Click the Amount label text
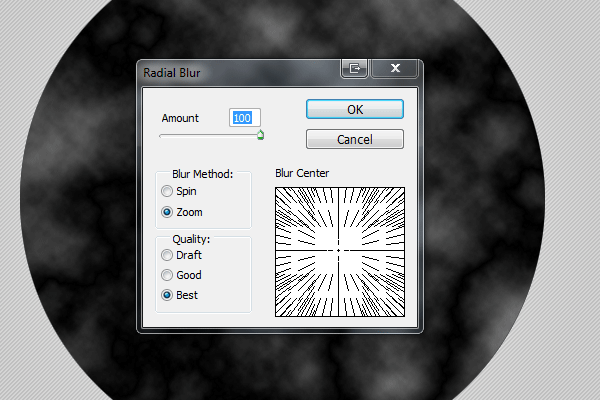 (180, 118)
